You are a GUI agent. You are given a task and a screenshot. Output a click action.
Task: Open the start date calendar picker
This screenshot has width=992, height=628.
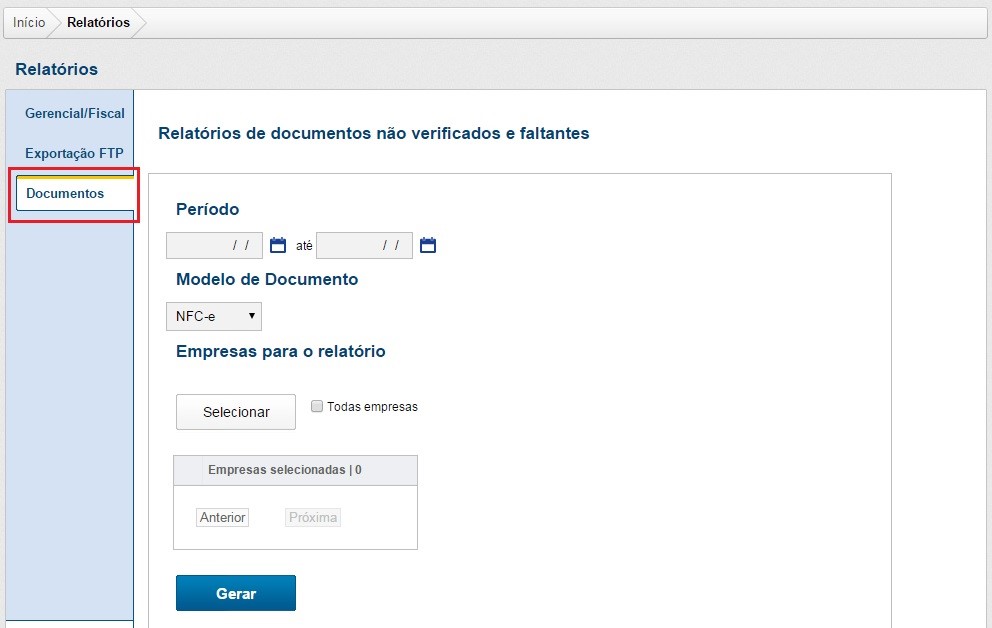point(278,246)
